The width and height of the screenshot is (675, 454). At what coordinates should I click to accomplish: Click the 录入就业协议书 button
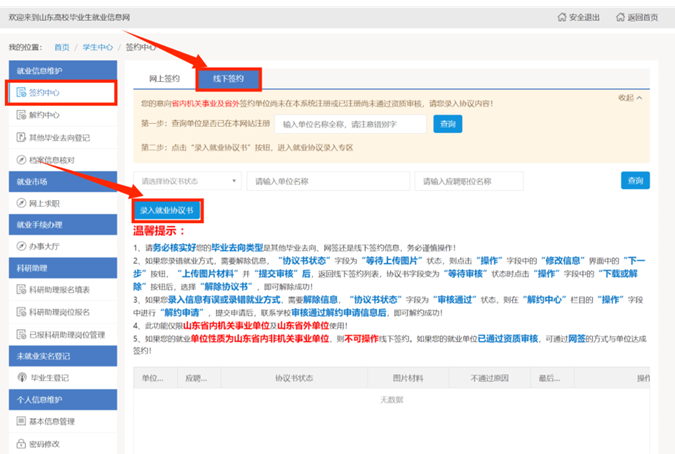[x=169, y=211]
